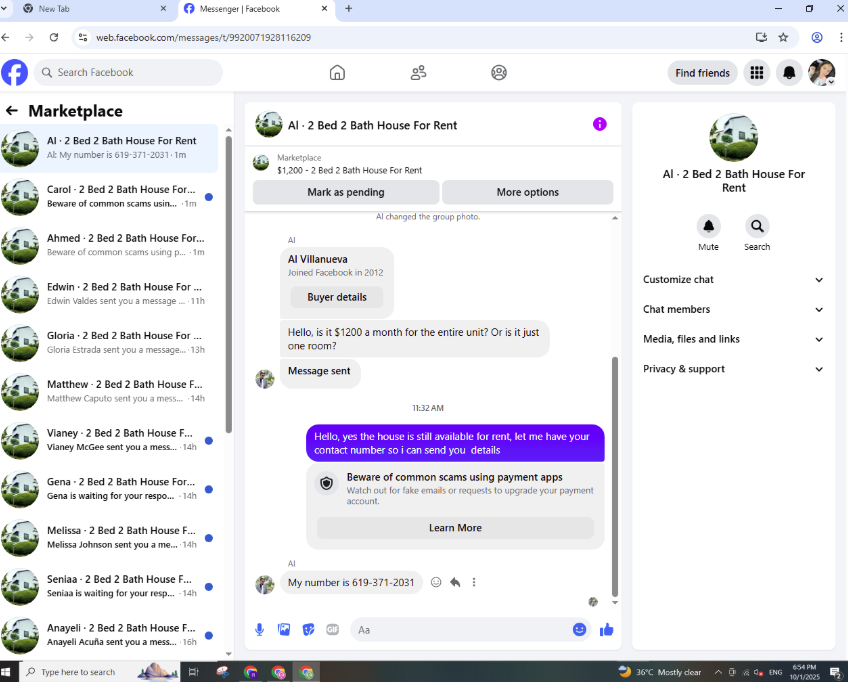The width and height of the screenshot is (848, 682).
Task: Send a voice clip microphone icon
Action: point(260,630)
